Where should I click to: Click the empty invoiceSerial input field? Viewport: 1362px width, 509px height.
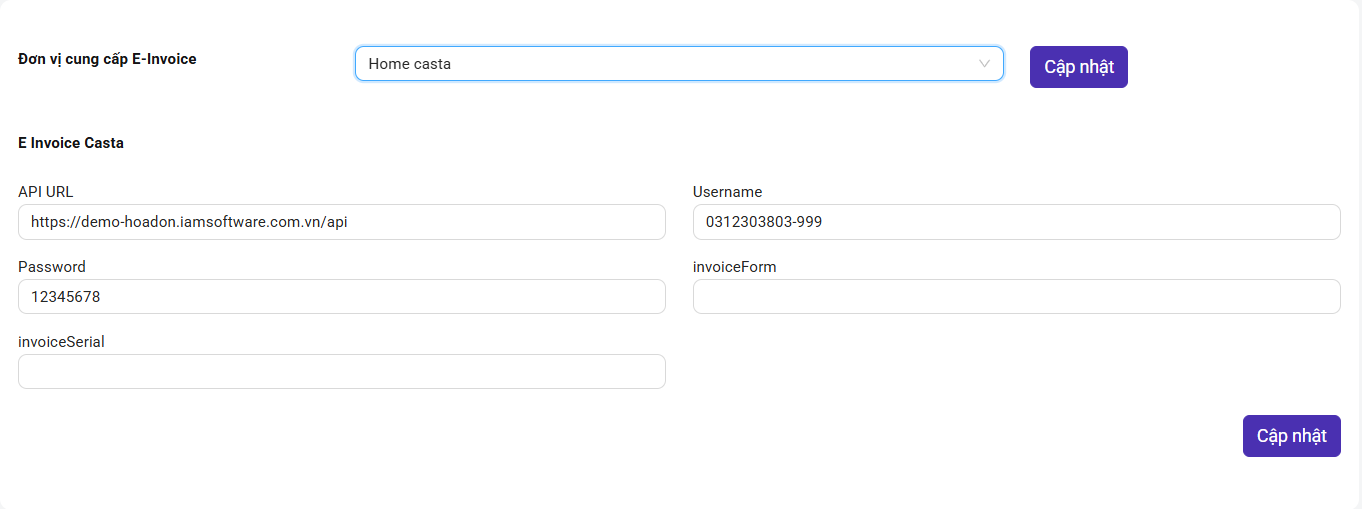coord(342,372)
